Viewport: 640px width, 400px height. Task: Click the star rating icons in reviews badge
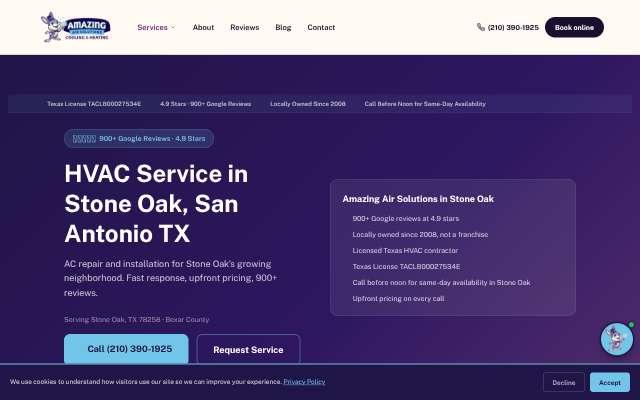84,139
